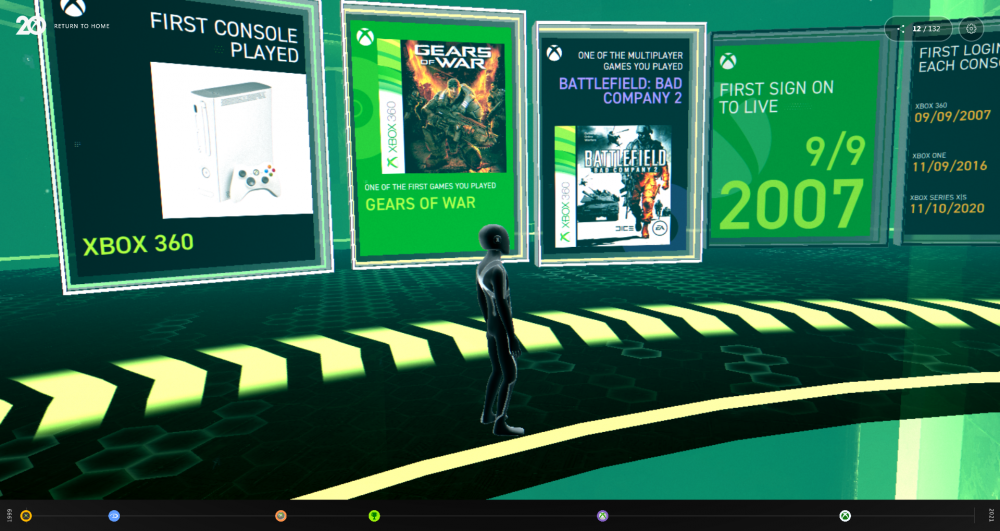The image size is (1000, 531).
Task: Click the Xbox sphere logo above Return to Home
Action: (x=73, y=8)
